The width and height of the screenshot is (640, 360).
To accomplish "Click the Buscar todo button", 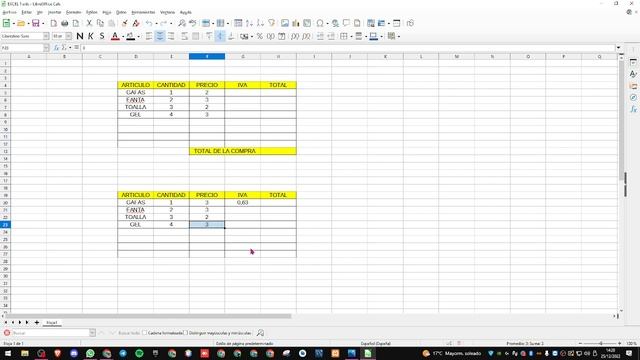I will point(129,333).
